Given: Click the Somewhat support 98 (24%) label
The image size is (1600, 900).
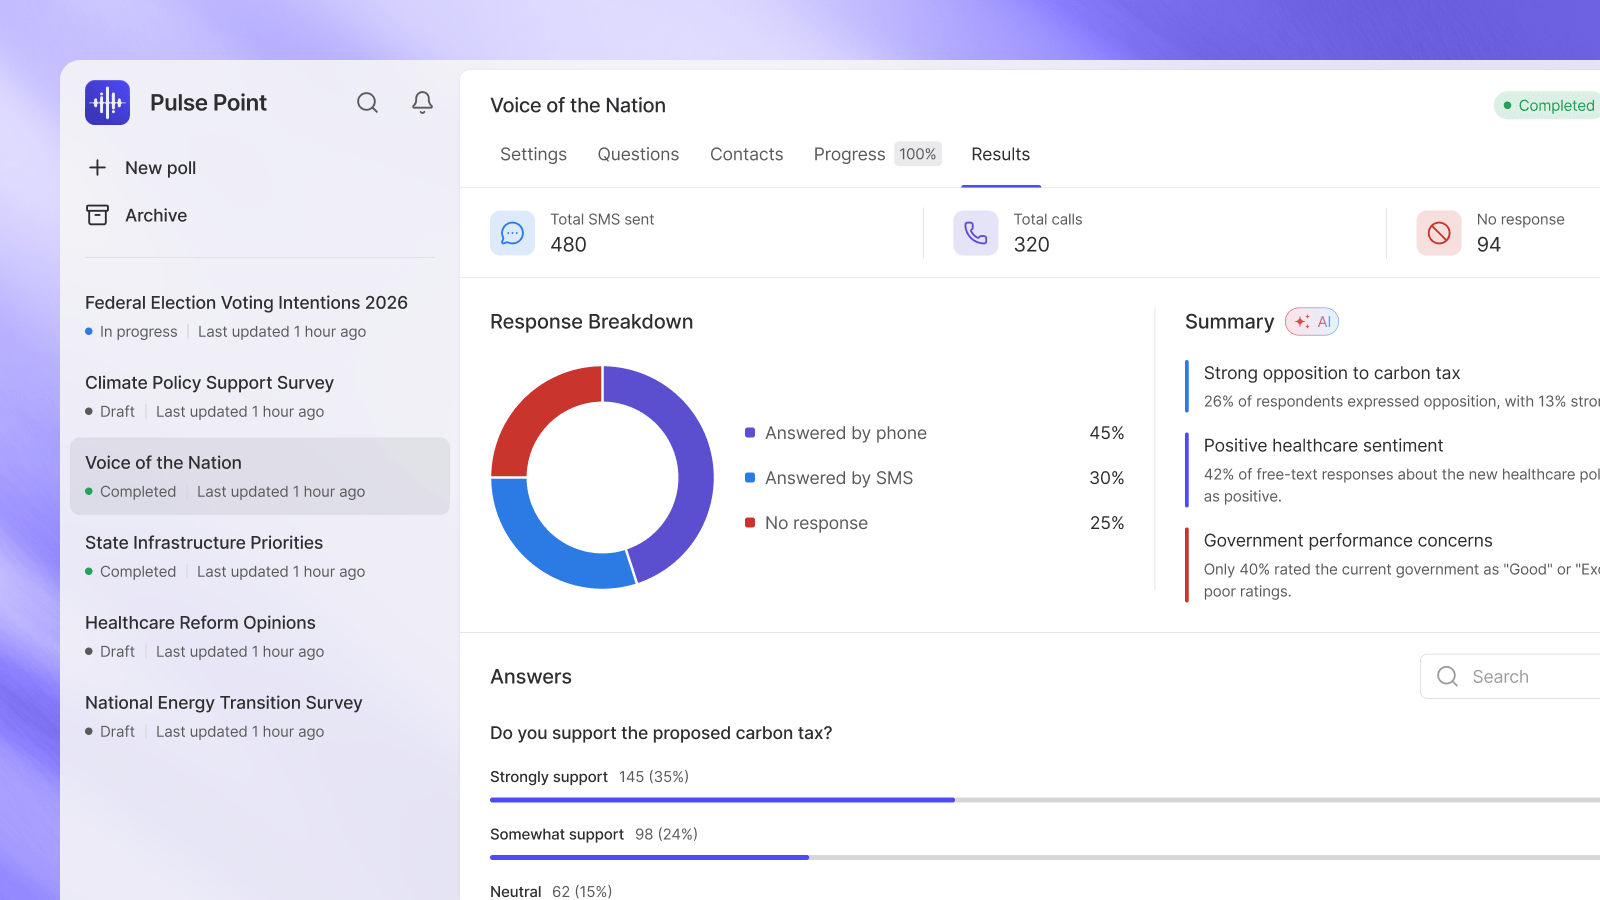Looking at the screenshot, I should pos(594,834).
